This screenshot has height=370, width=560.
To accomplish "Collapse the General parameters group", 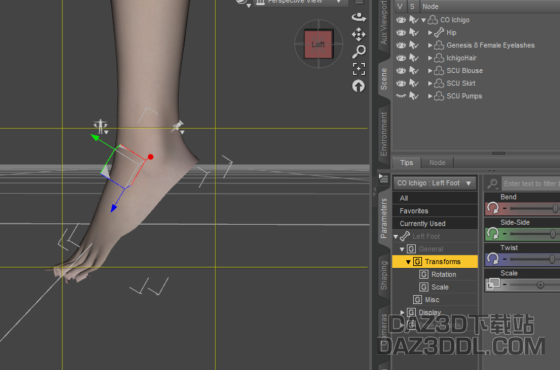I will (402, 249).
